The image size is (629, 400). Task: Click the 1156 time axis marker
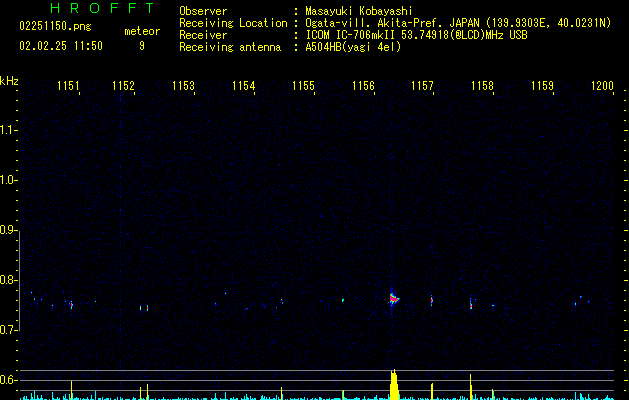pyautogui.click(x=363, y=86)
